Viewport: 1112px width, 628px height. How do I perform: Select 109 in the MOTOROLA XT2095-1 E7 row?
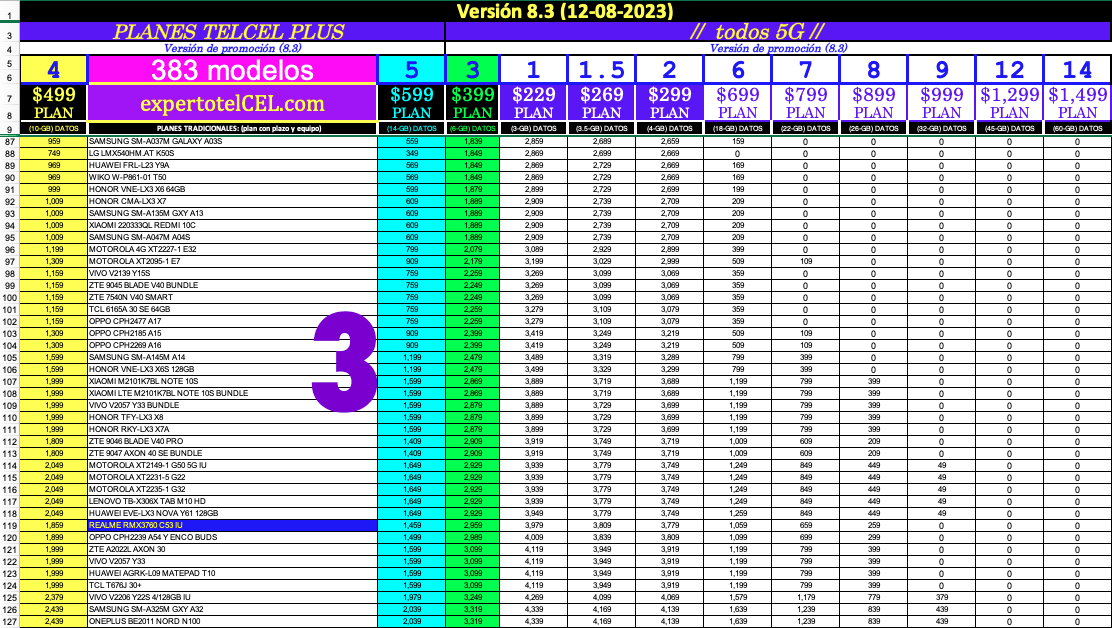click(x=805, y=262)
